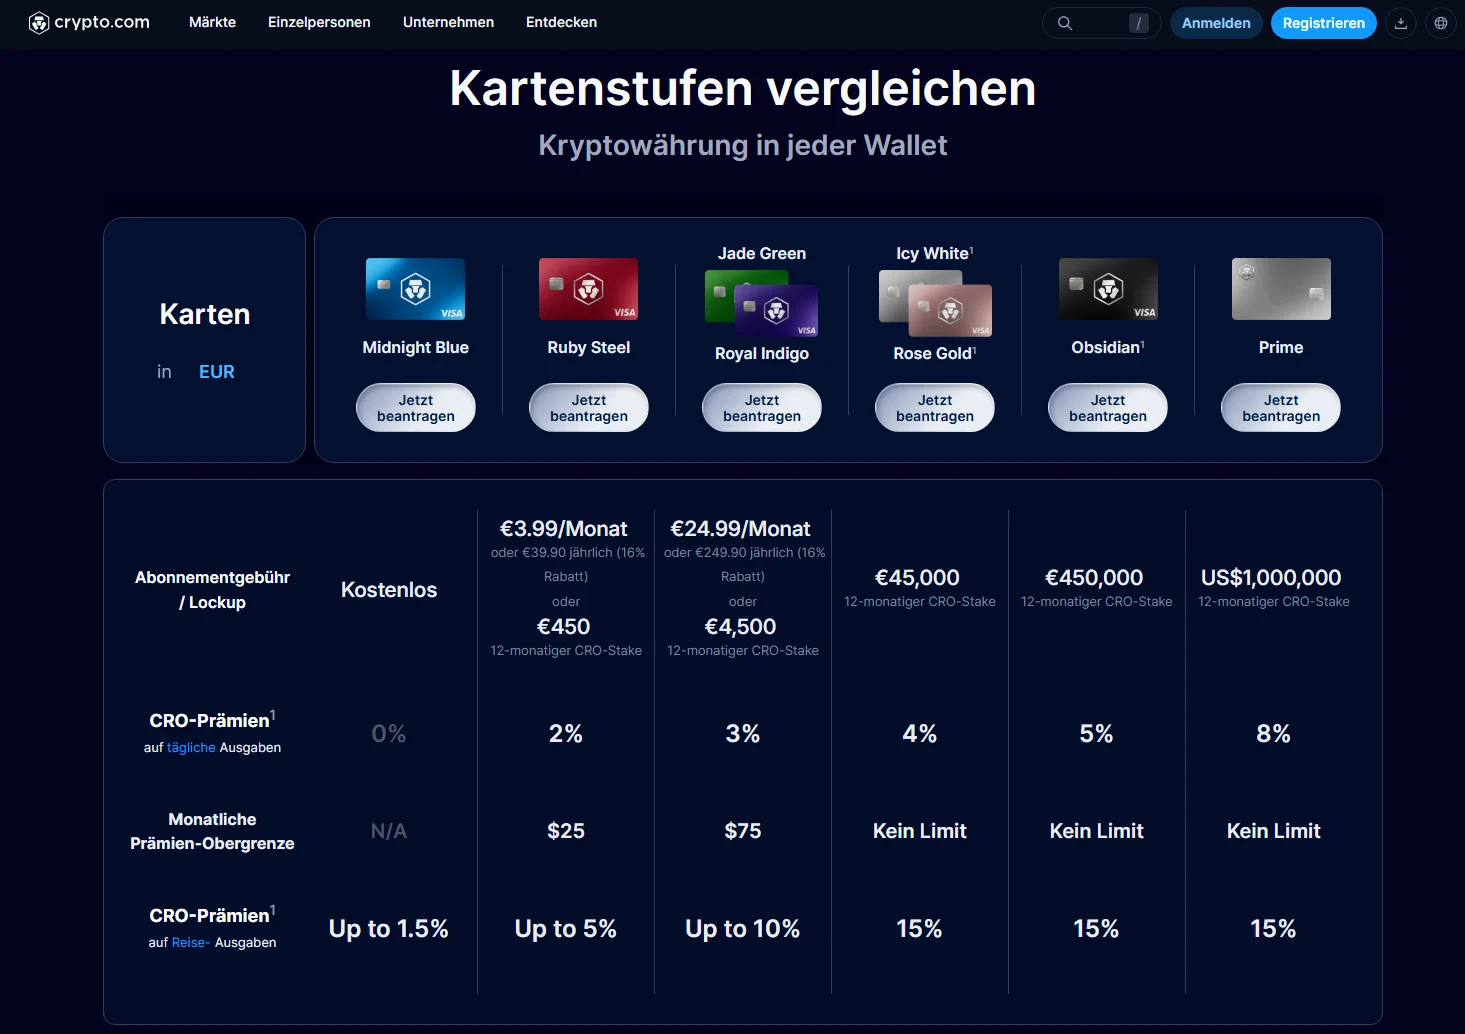The height and width of the screenshot is (1034, 1465).
Task: Click the 'Midnight Blue' card name
Action: coord(415,347)
